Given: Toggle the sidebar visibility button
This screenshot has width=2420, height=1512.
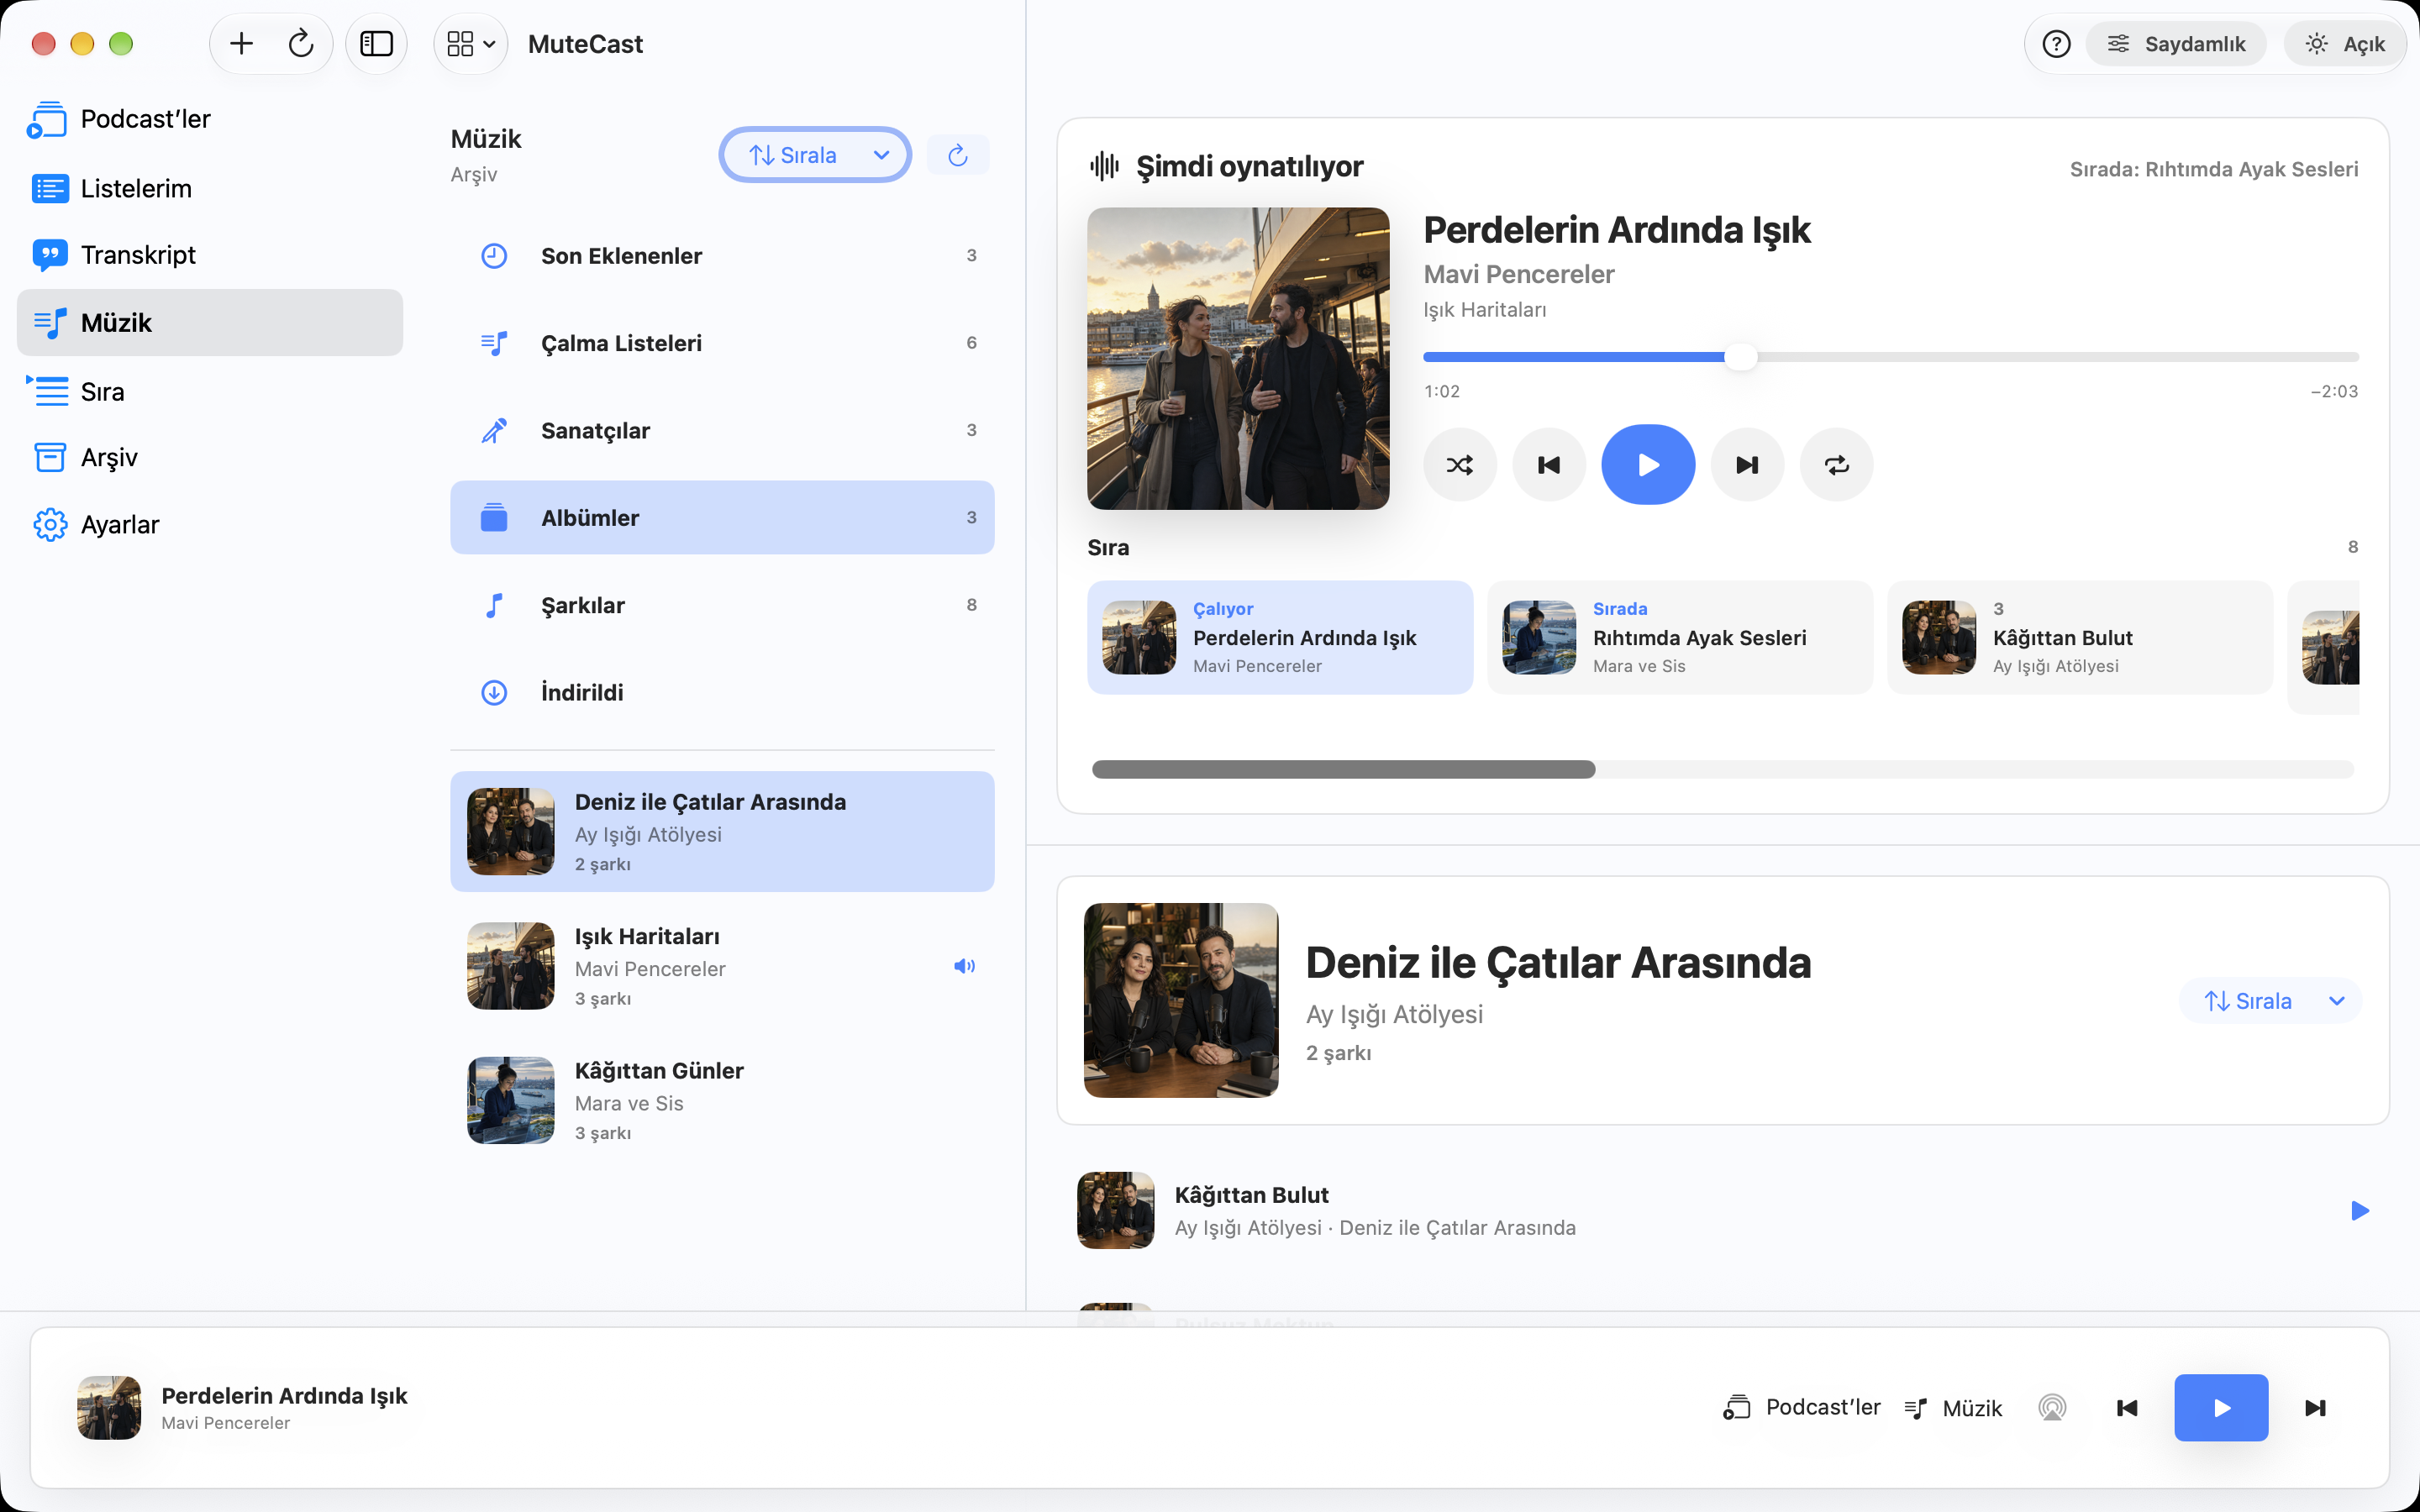Looking at the screenshot, I should 376,44.
